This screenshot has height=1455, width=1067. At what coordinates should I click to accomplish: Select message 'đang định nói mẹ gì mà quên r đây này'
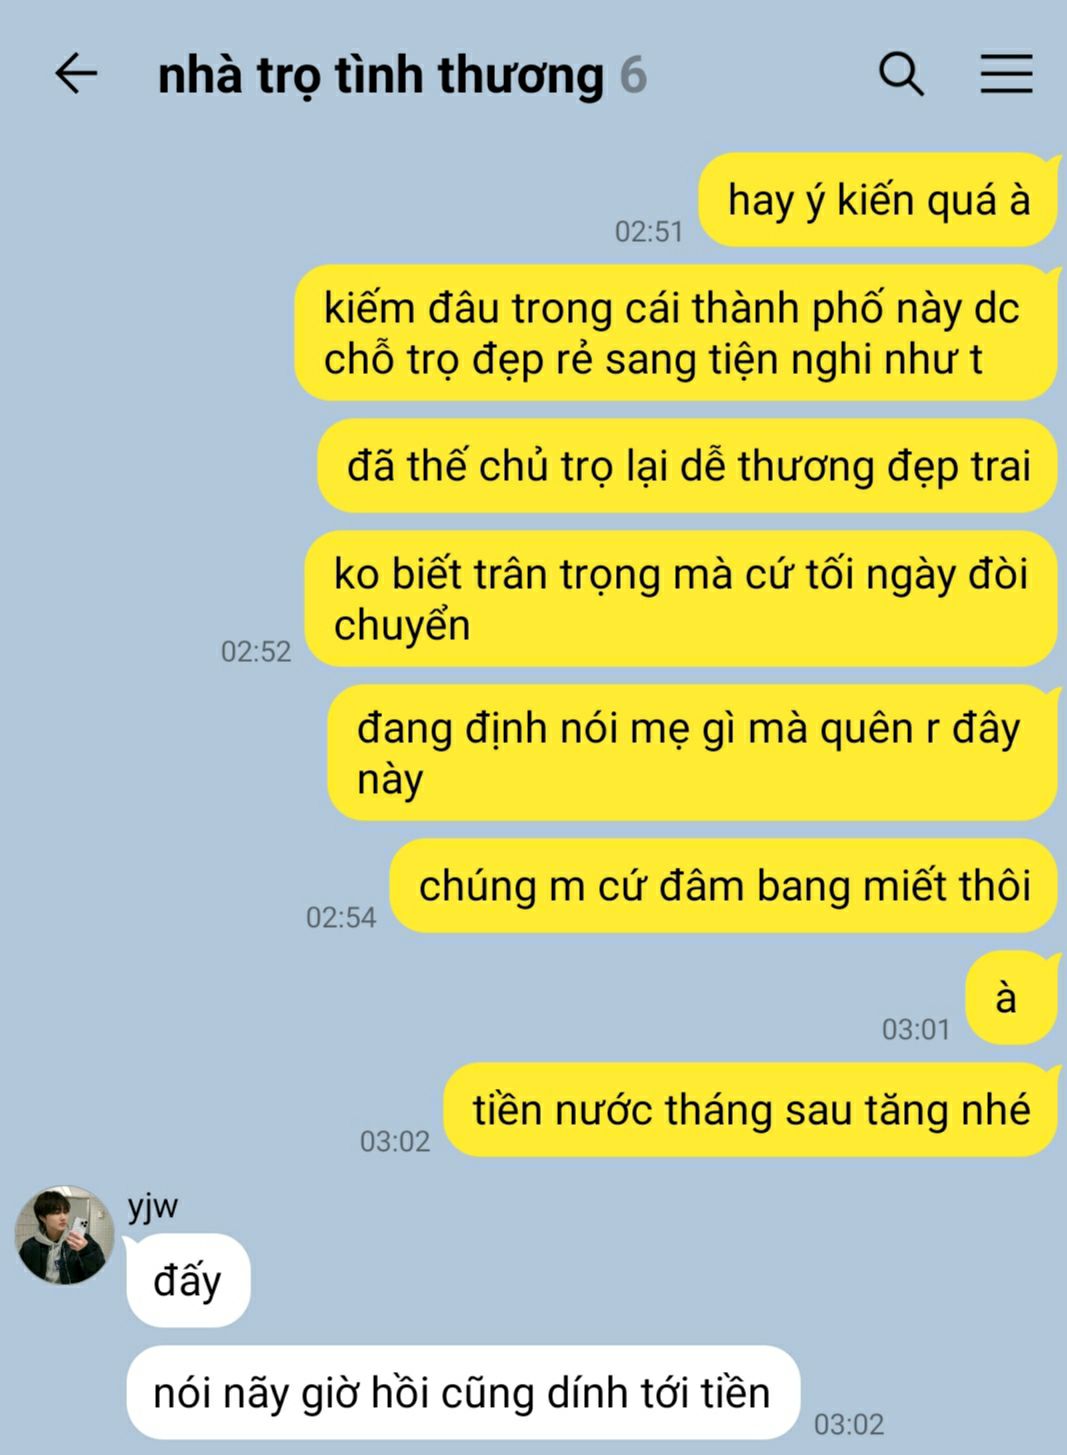coord(693,753)
